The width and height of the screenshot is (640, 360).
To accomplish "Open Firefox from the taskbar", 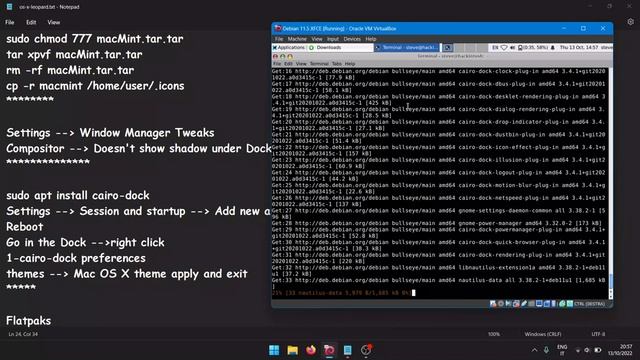I will click(311, 350).
